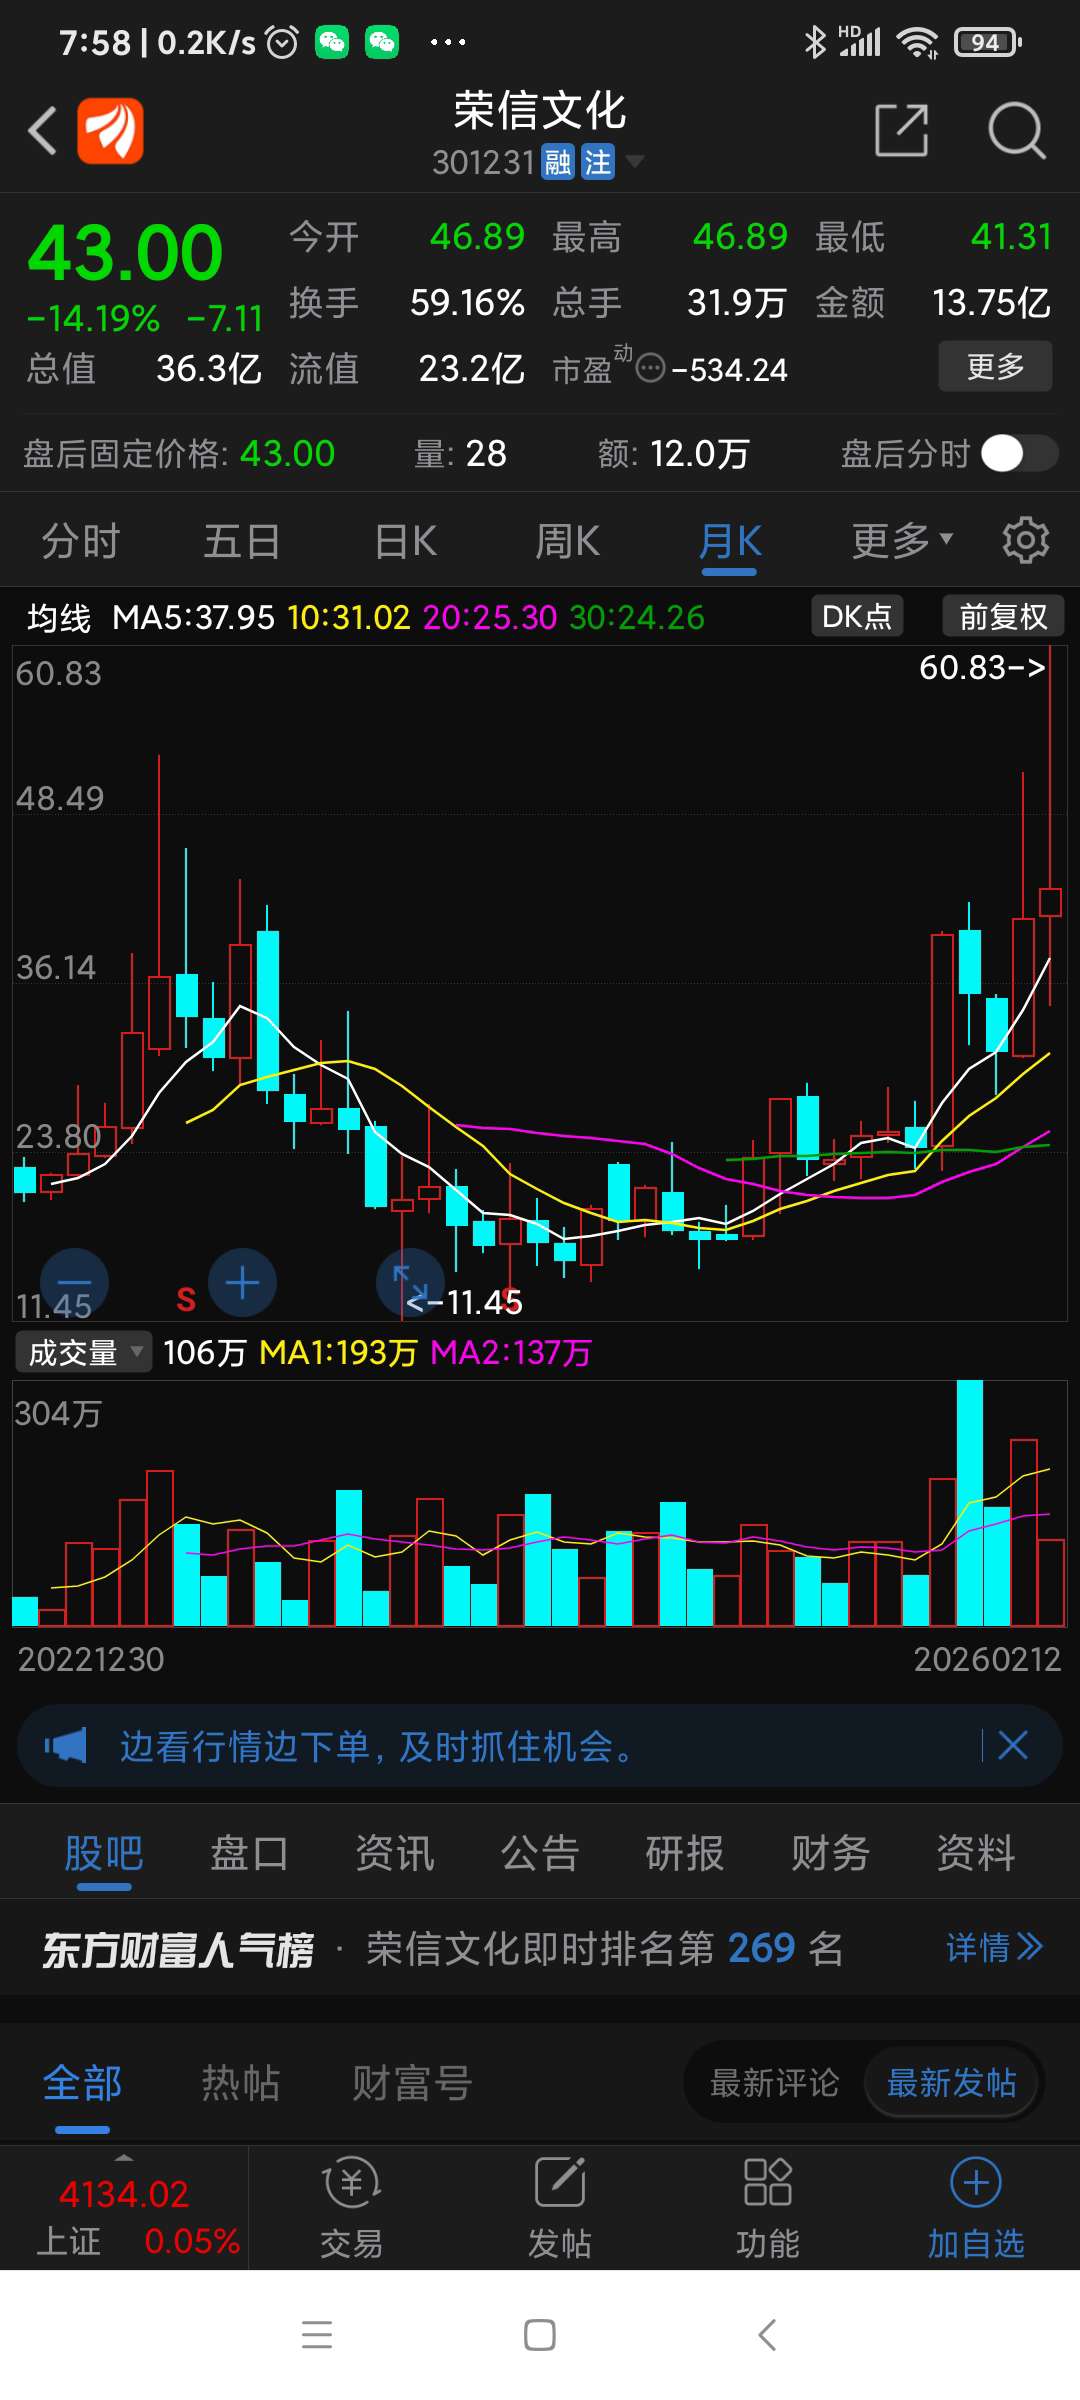The height and width of the screenshot is (2400, 1080).
Task: Open 资讯 news tab
Action: [395, 1853]
